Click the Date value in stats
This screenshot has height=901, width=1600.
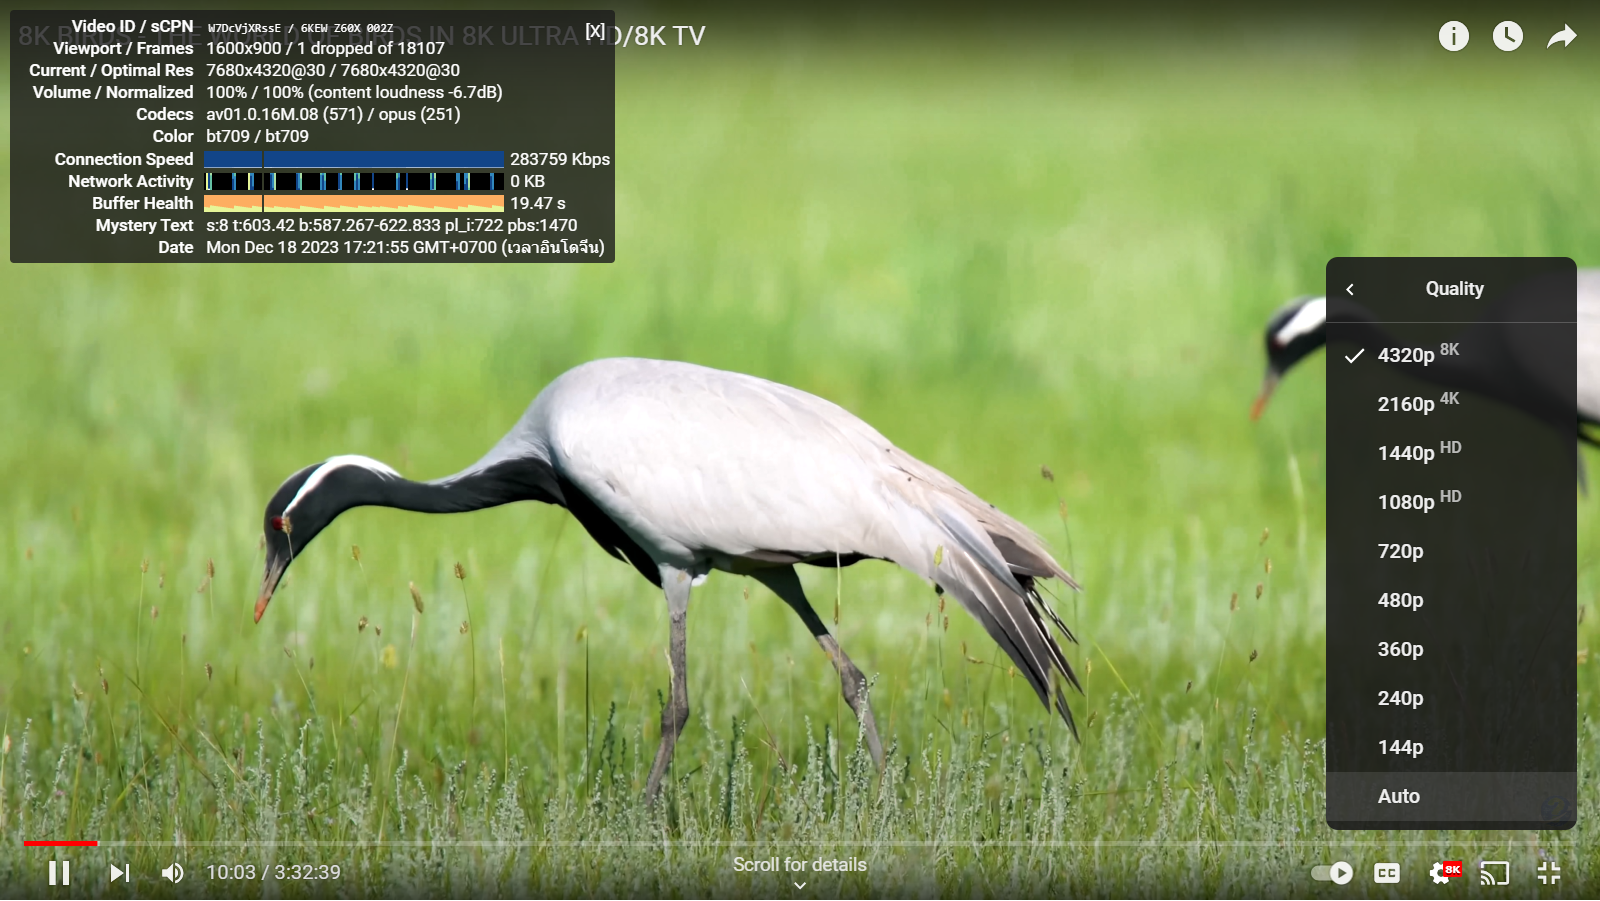coord(405,247)
